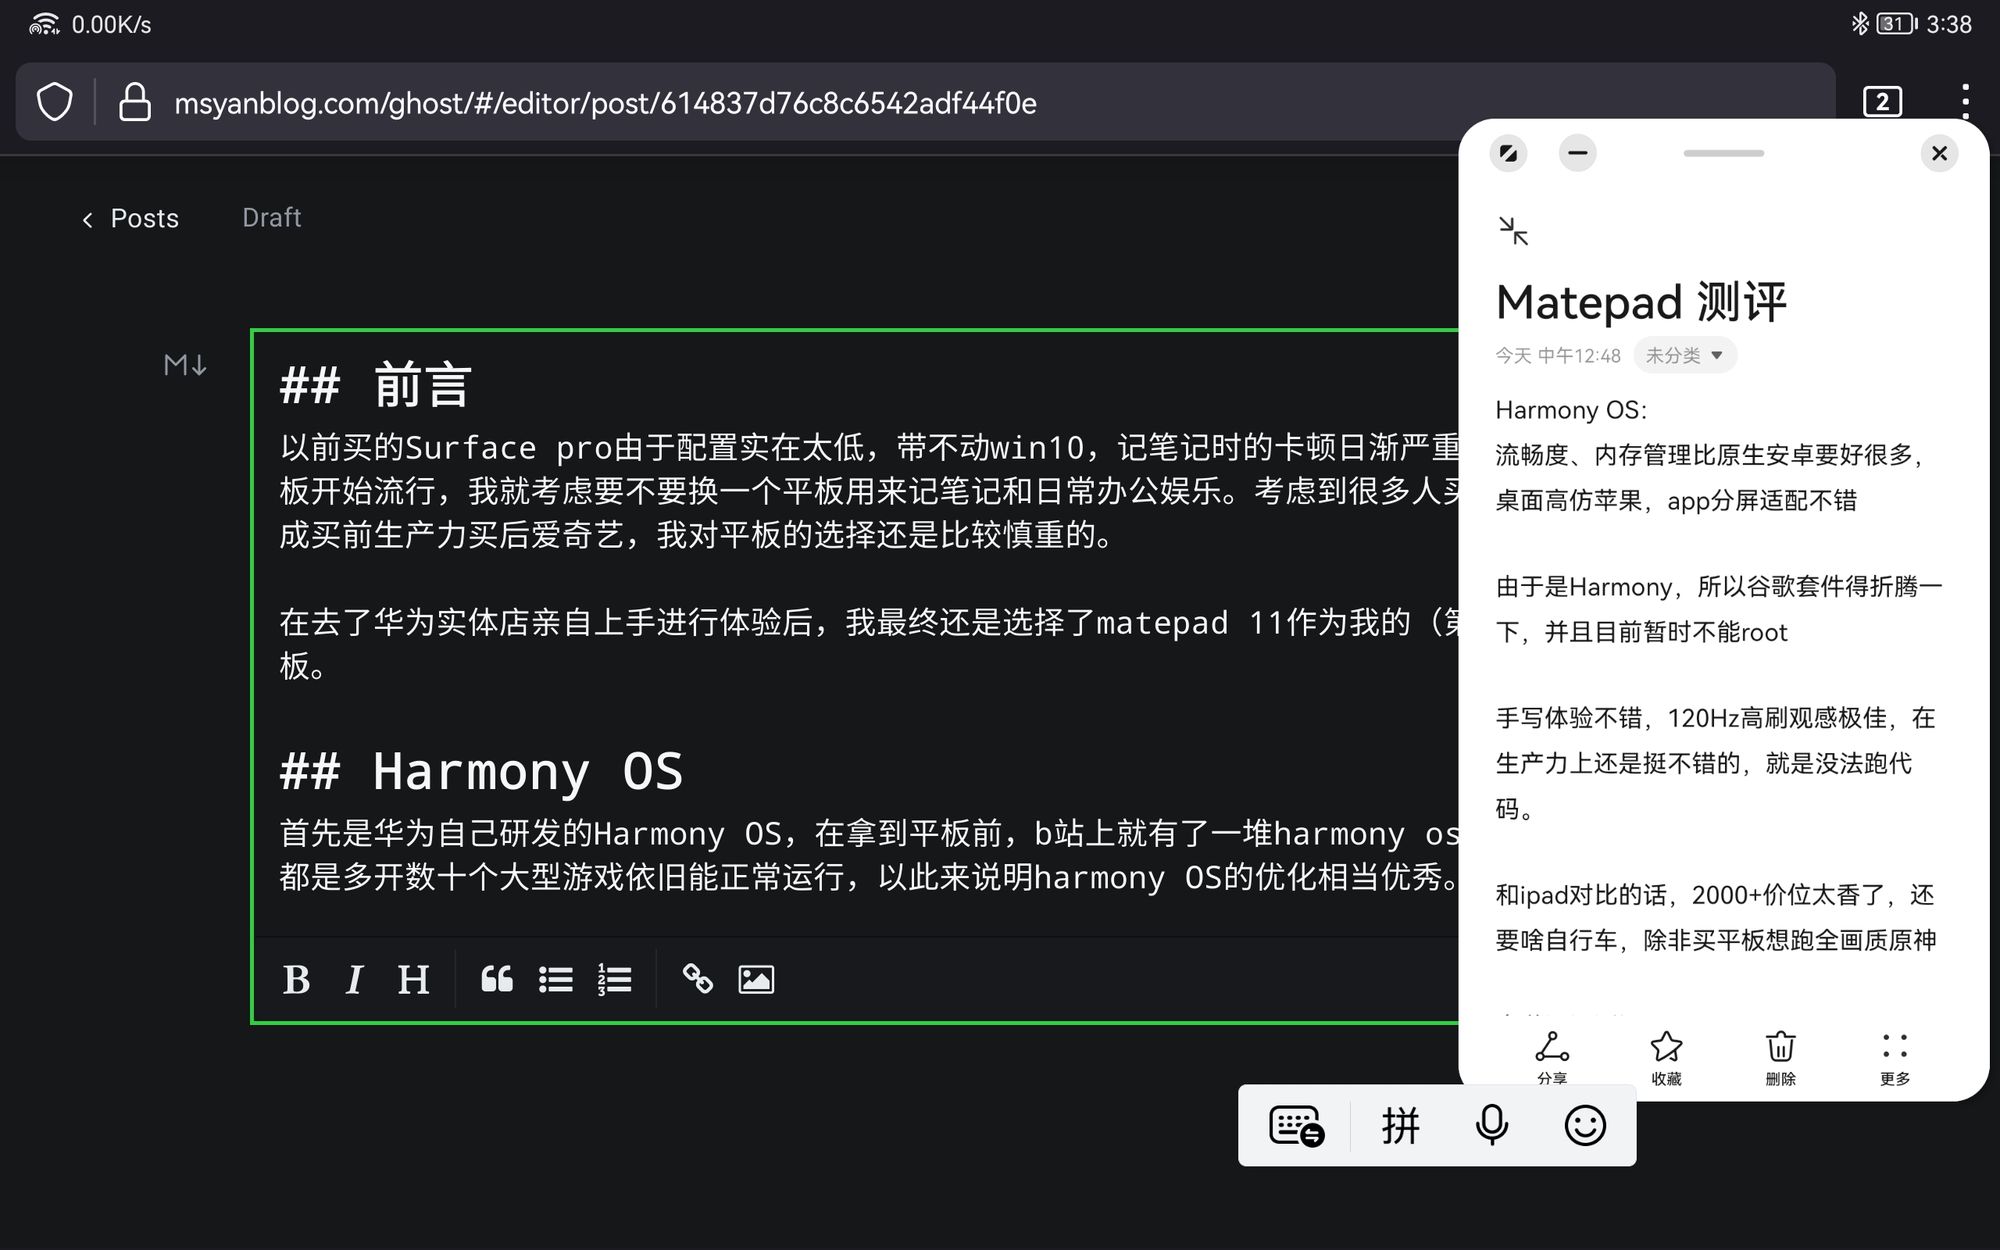Place cursor in the ## Harmony OS heading
Image resolution: width=2000 pixels, height=1250 pixels.
(x=481, y=771)
